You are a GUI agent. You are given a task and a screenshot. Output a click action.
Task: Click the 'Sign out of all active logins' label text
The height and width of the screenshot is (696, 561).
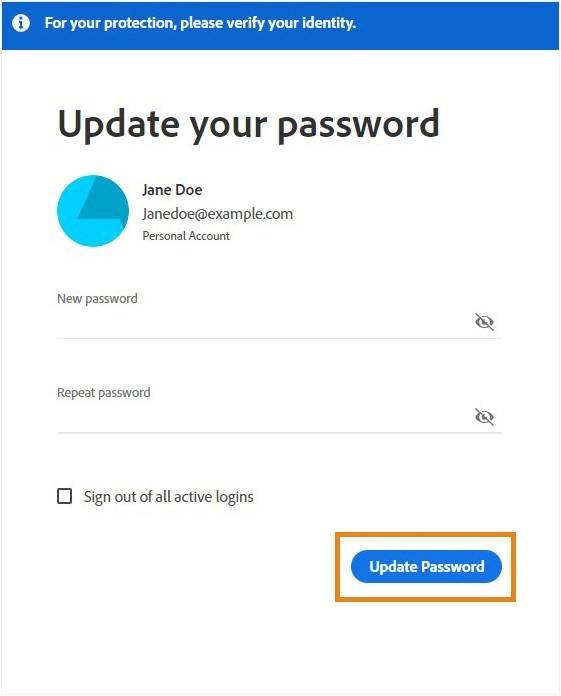pyautogui.click(x=169, y=497)
